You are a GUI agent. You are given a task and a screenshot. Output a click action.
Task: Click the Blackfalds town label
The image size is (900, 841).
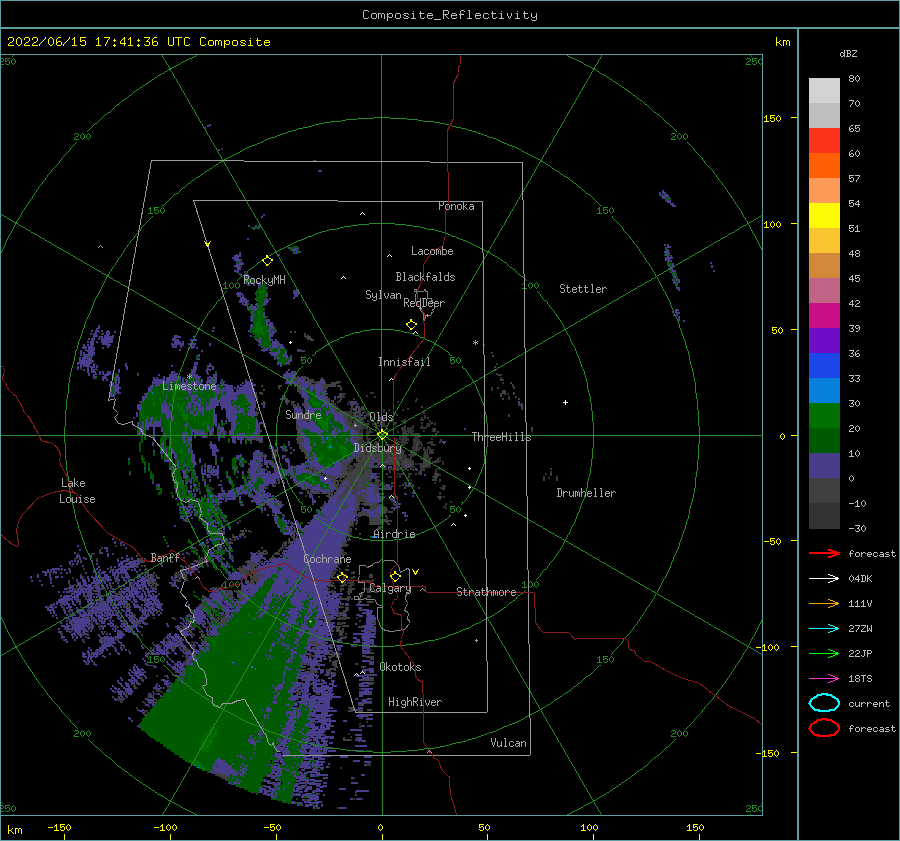tap(425, 277)
